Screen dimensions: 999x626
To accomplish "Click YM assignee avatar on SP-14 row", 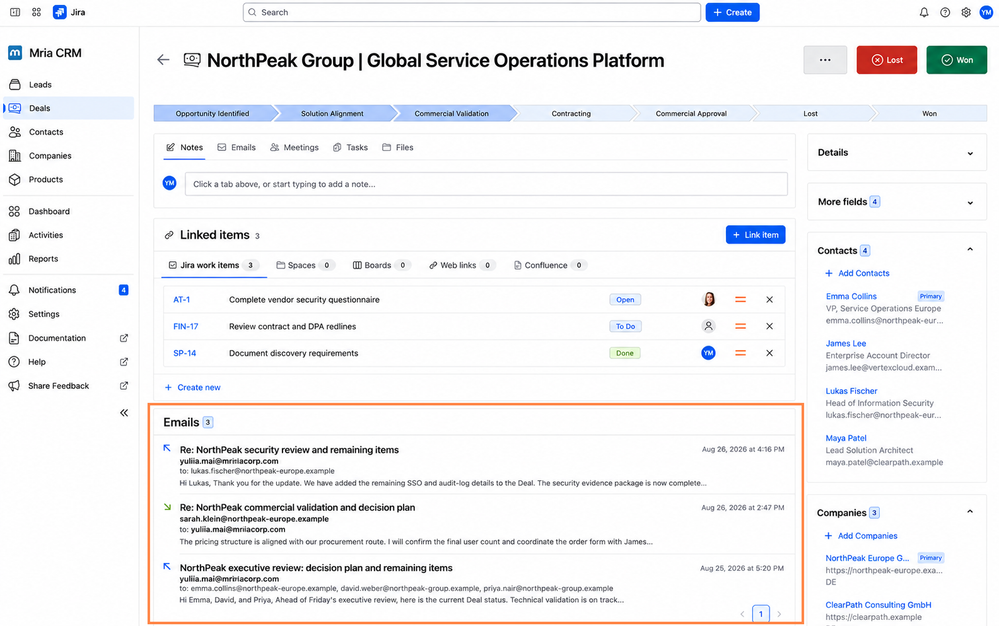I will pyautogui.click(x=708, y=353).
